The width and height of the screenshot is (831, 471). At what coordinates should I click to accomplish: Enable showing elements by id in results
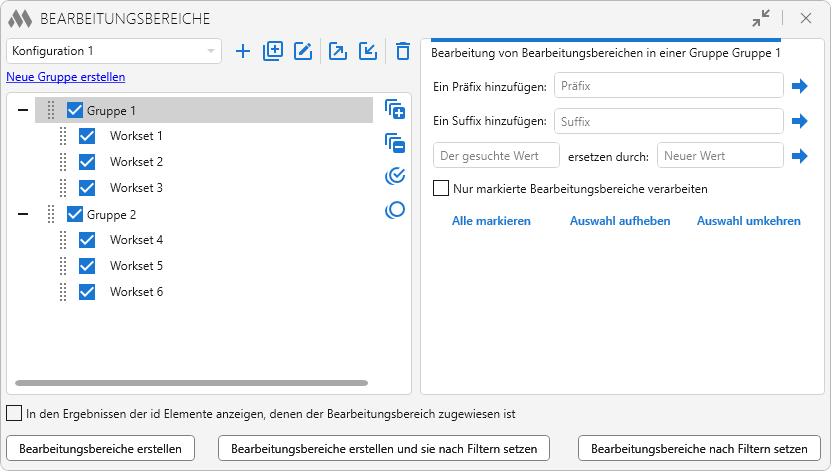(14, 413)
